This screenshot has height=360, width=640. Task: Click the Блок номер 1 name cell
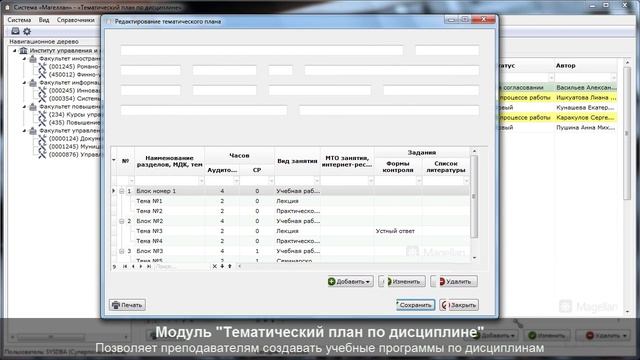[x=169, y=191]
